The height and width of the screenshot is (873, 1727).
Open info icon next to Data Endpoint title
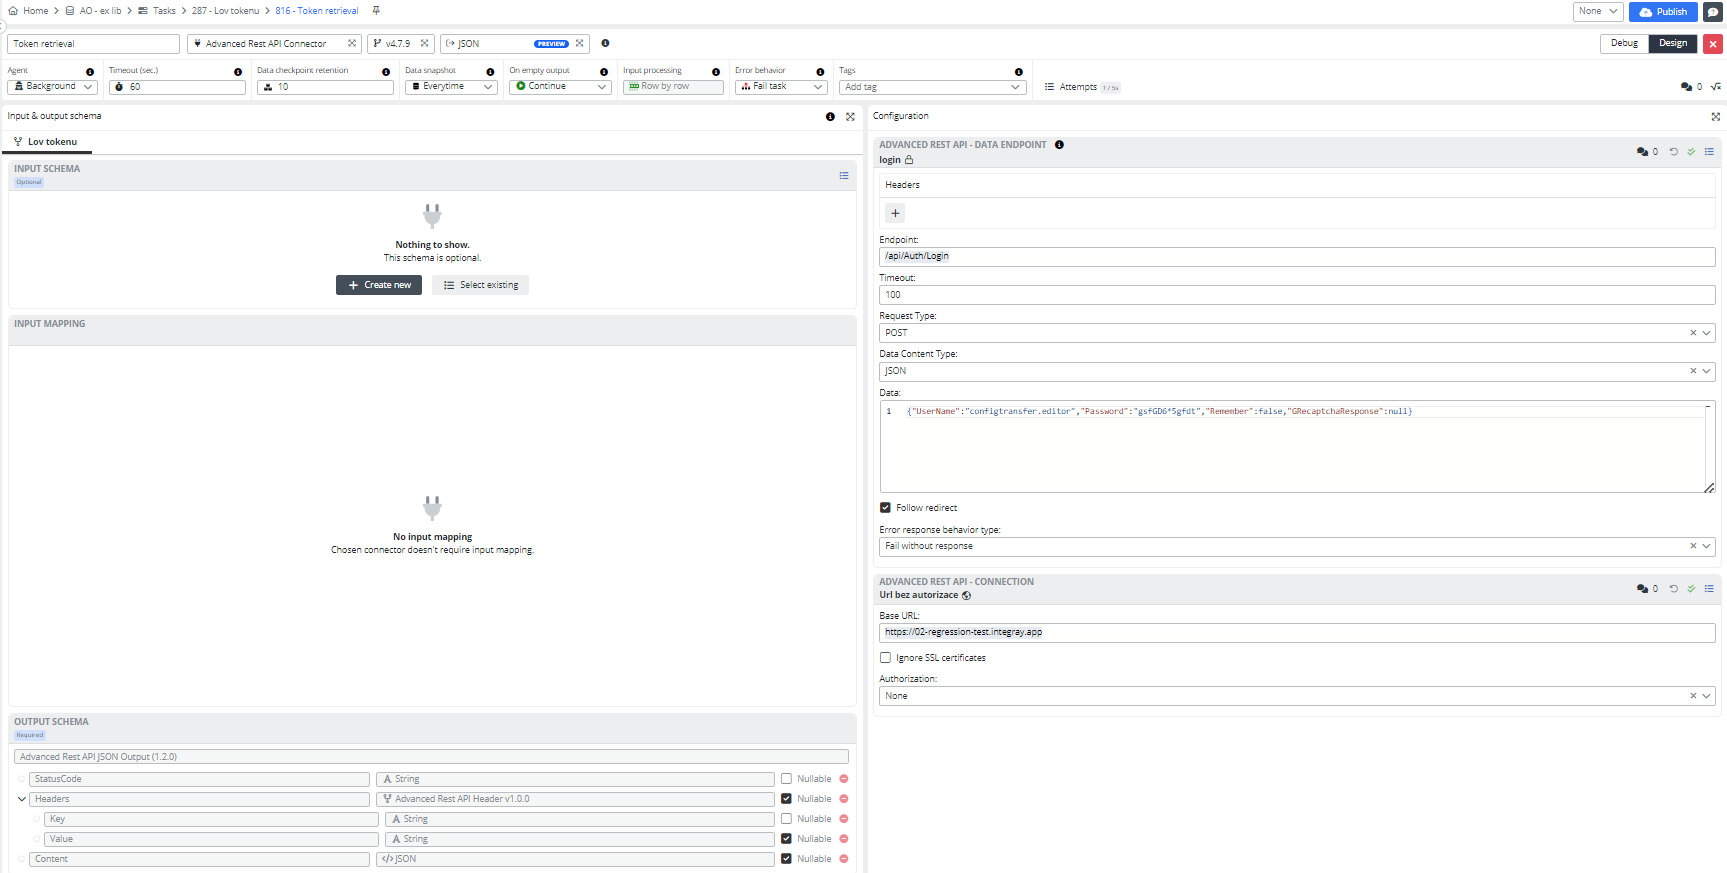click(1059, 145)
